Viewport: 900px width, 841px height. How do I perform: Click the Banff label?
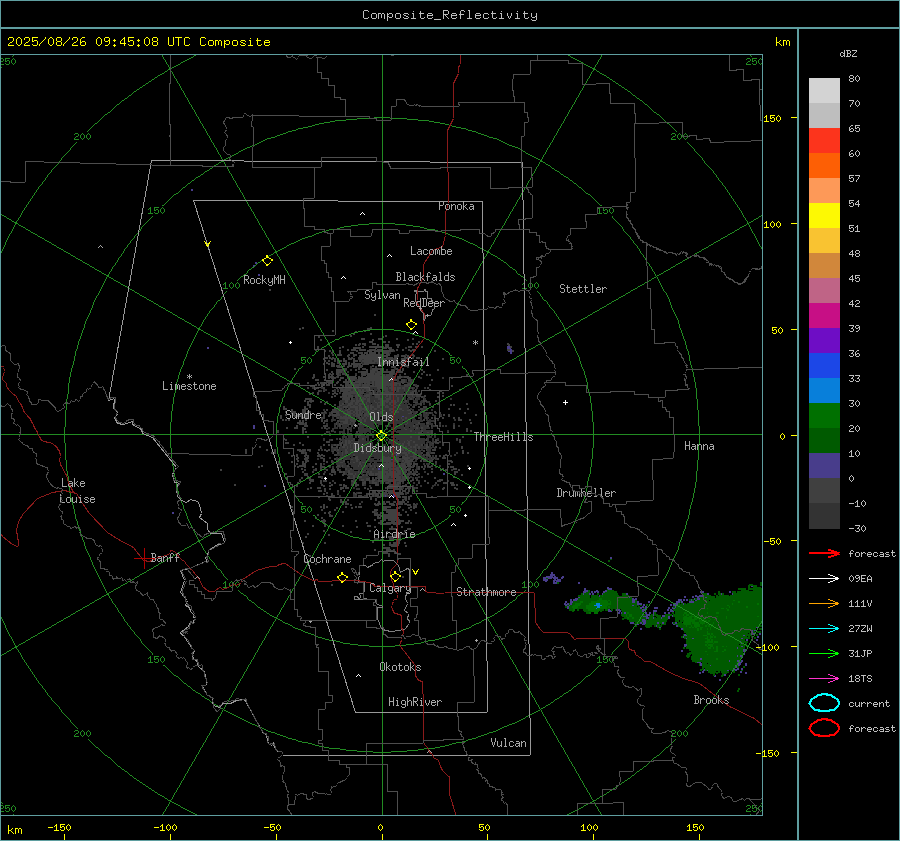(x=165, y=557)
